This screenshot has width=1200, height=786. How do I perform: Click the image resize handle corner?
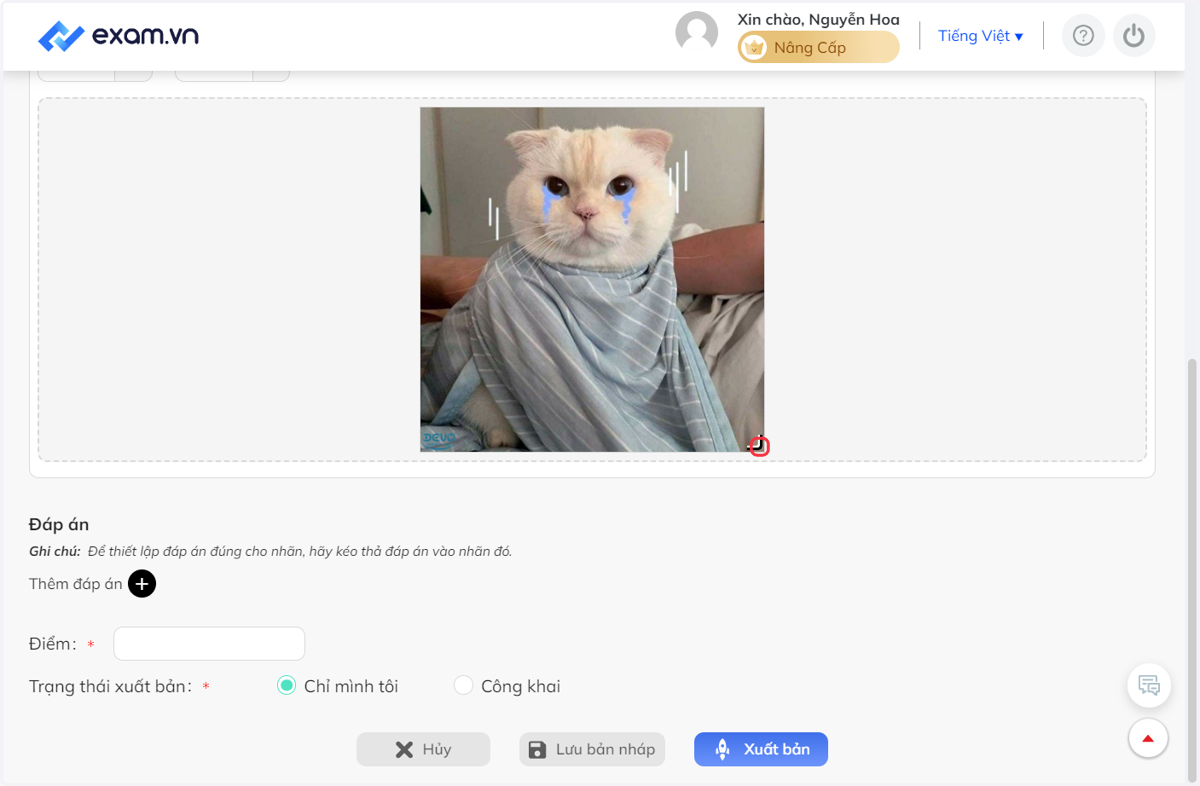click(x=759, y=446)
